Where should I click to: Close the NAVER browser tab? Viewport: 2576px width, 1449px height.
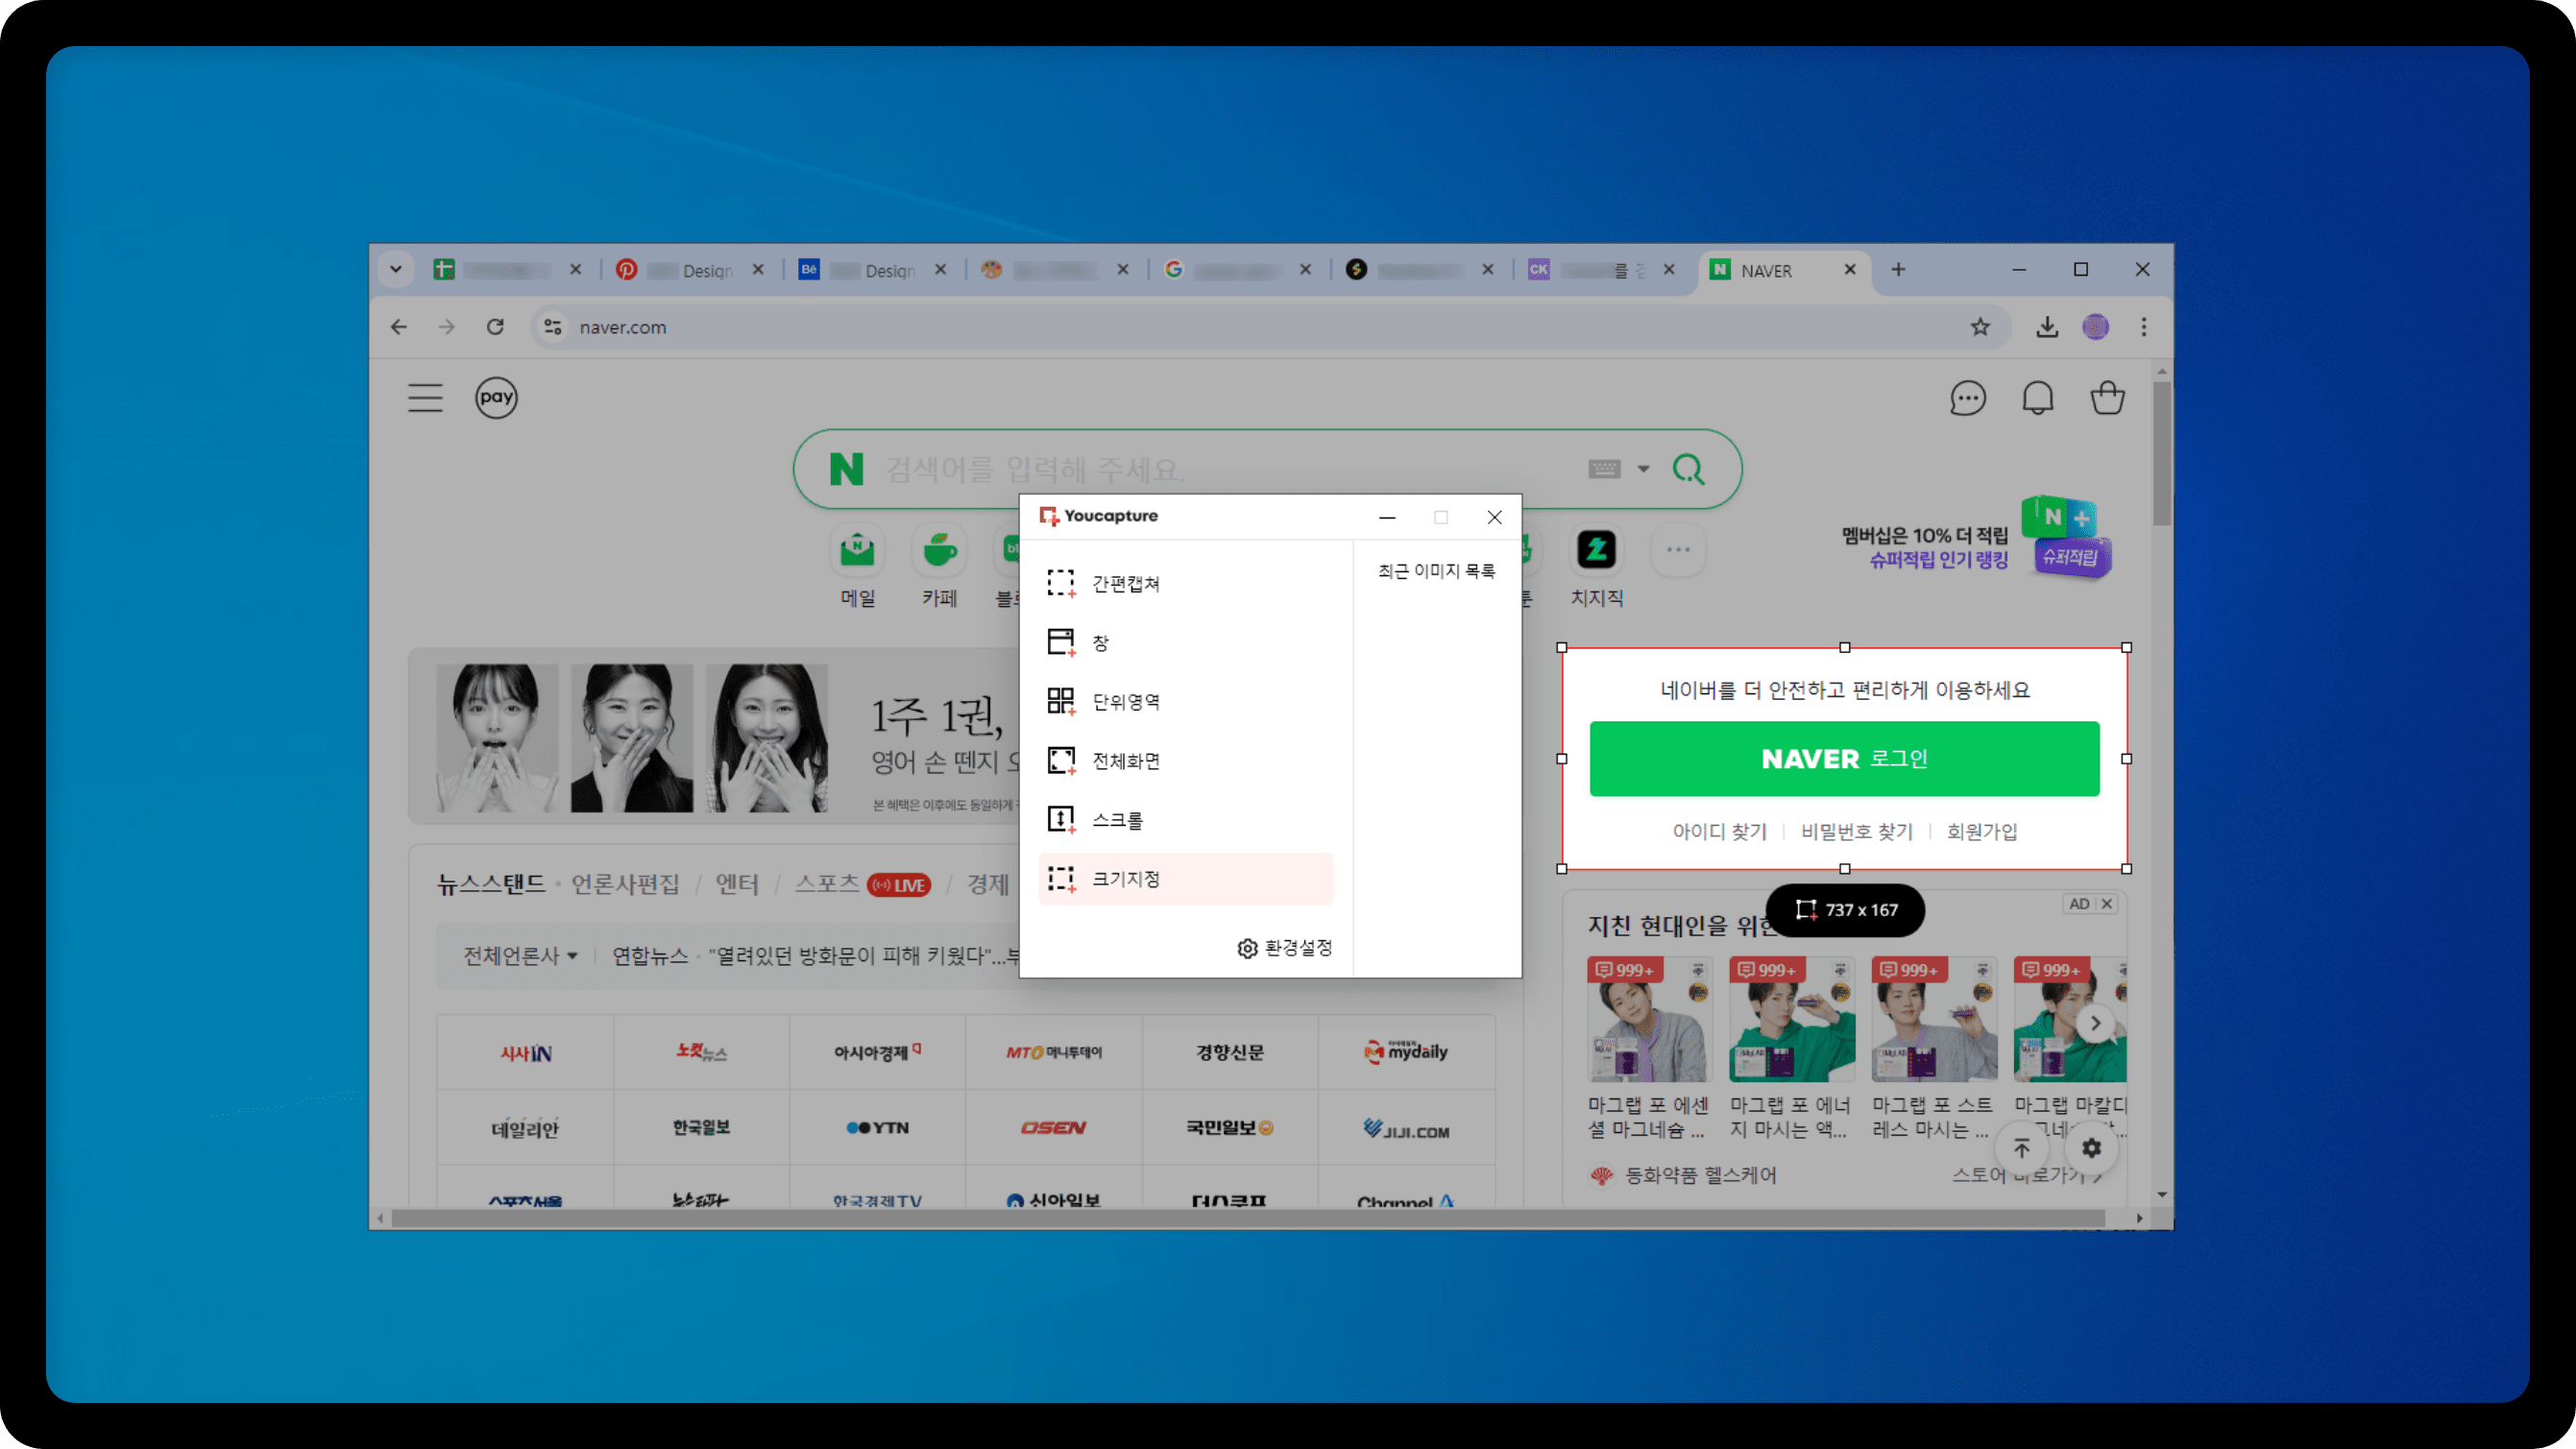pos(1850,269)
